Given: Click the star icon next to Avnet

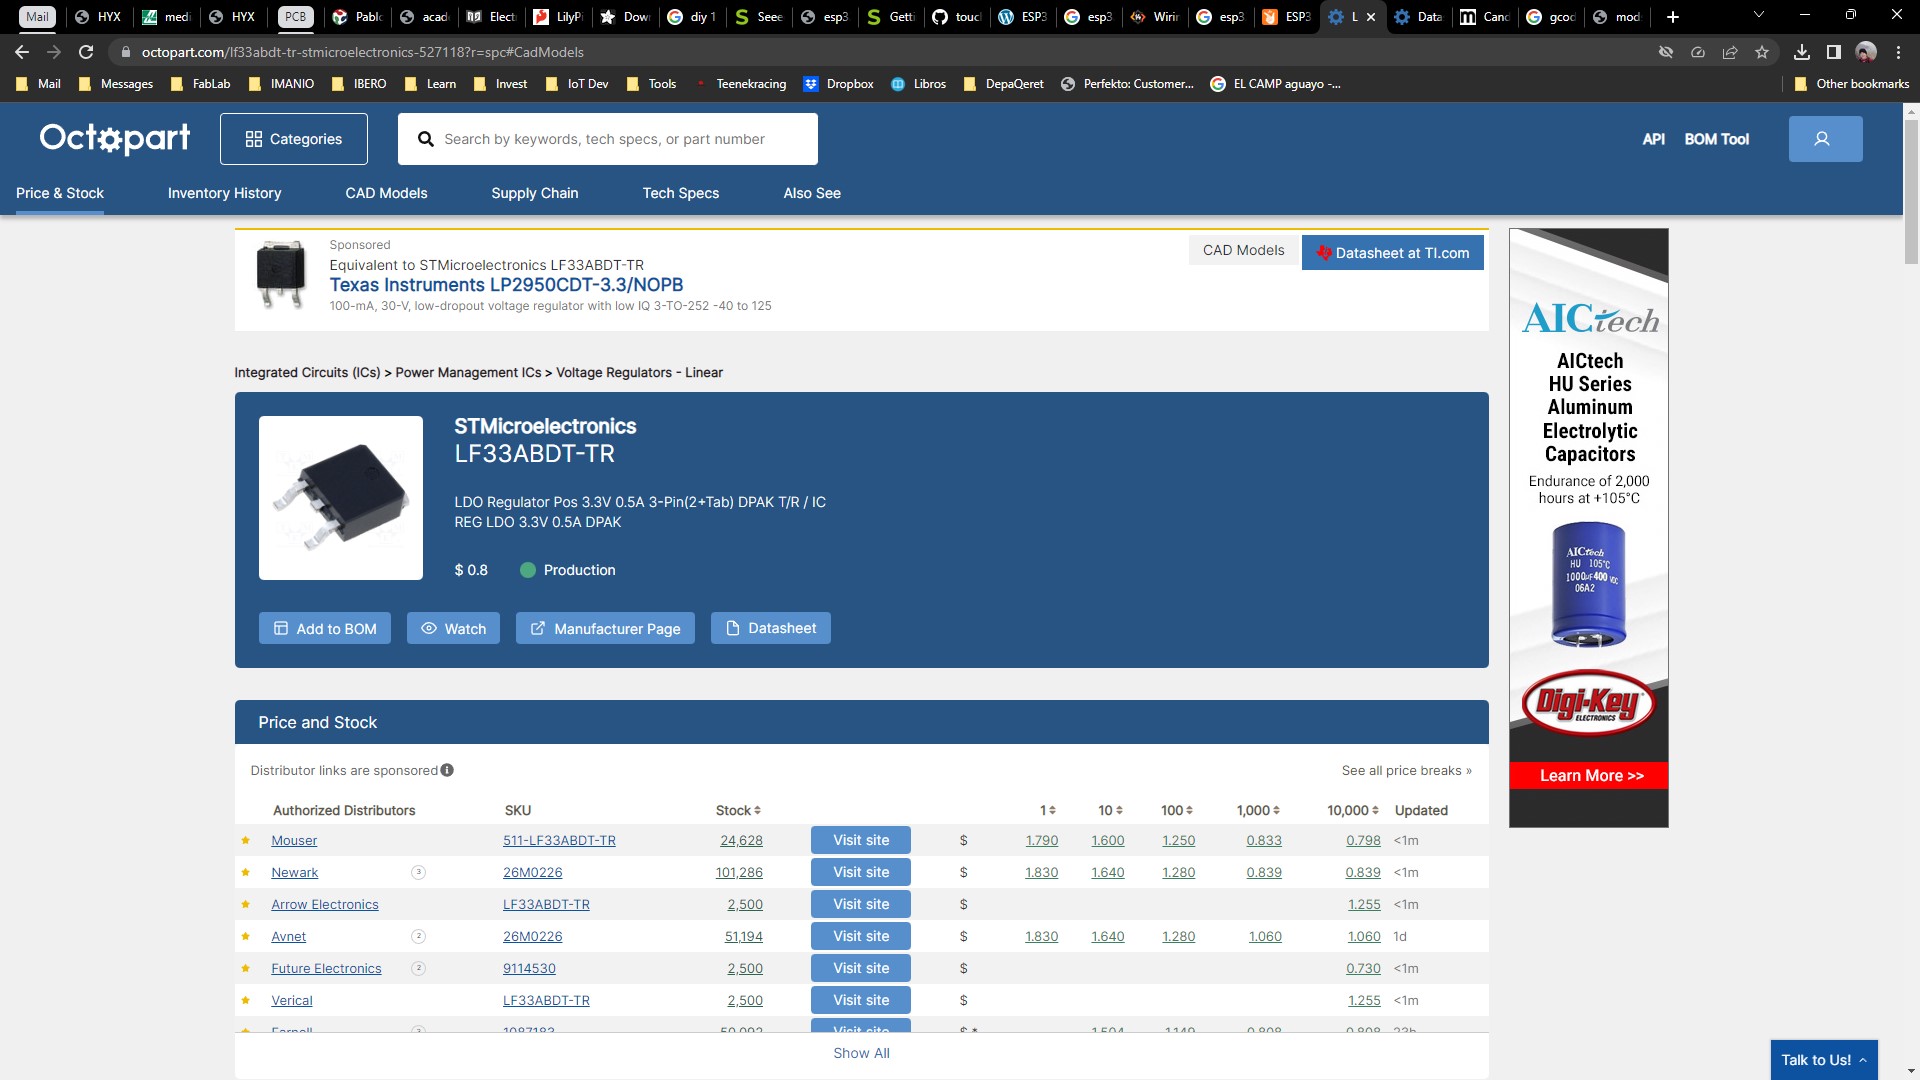Looking at the screenshot, I should pos(245,936).
